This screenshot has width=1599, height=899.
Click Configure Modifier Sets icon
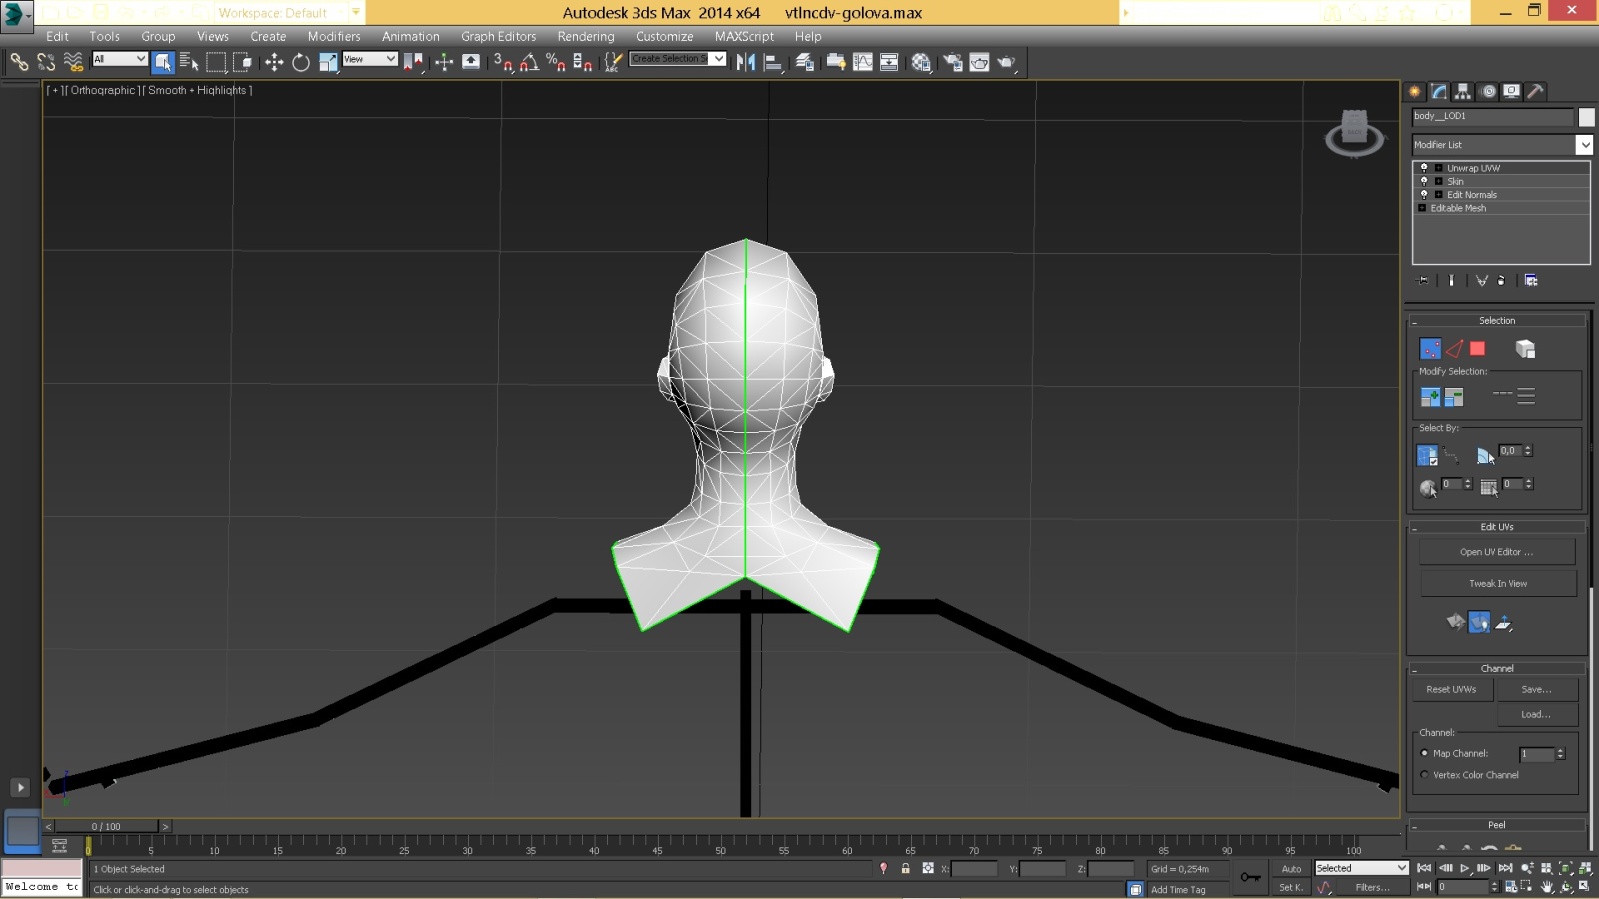(1531, 281)
